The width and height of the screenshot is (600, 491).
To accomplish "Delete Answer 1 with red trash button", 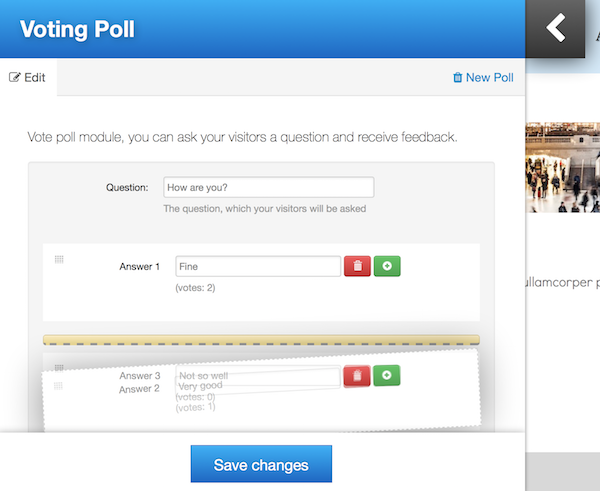I will pyautogui.click(x=357, y=266).
